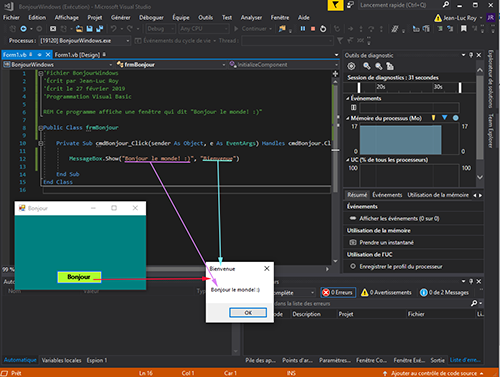The image size is (500, 377).
Task: Open the Générer menu
Action: point(121,18)
